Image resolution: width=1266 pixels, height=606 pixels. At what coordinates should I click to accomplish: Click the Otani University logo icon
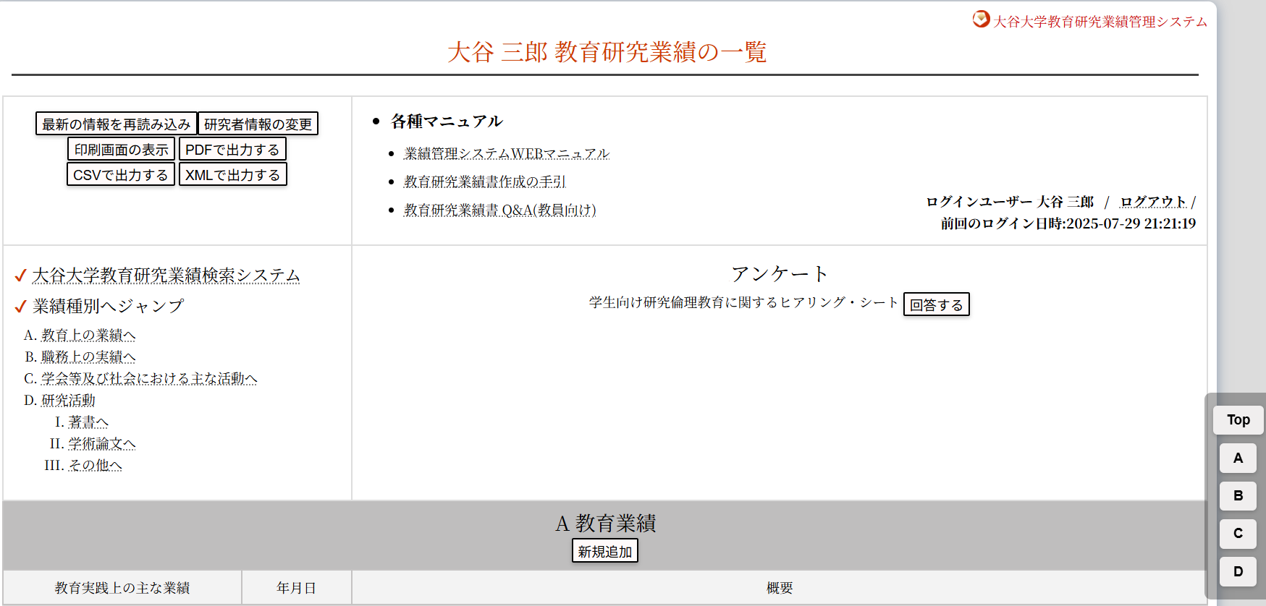coord(981,19)
